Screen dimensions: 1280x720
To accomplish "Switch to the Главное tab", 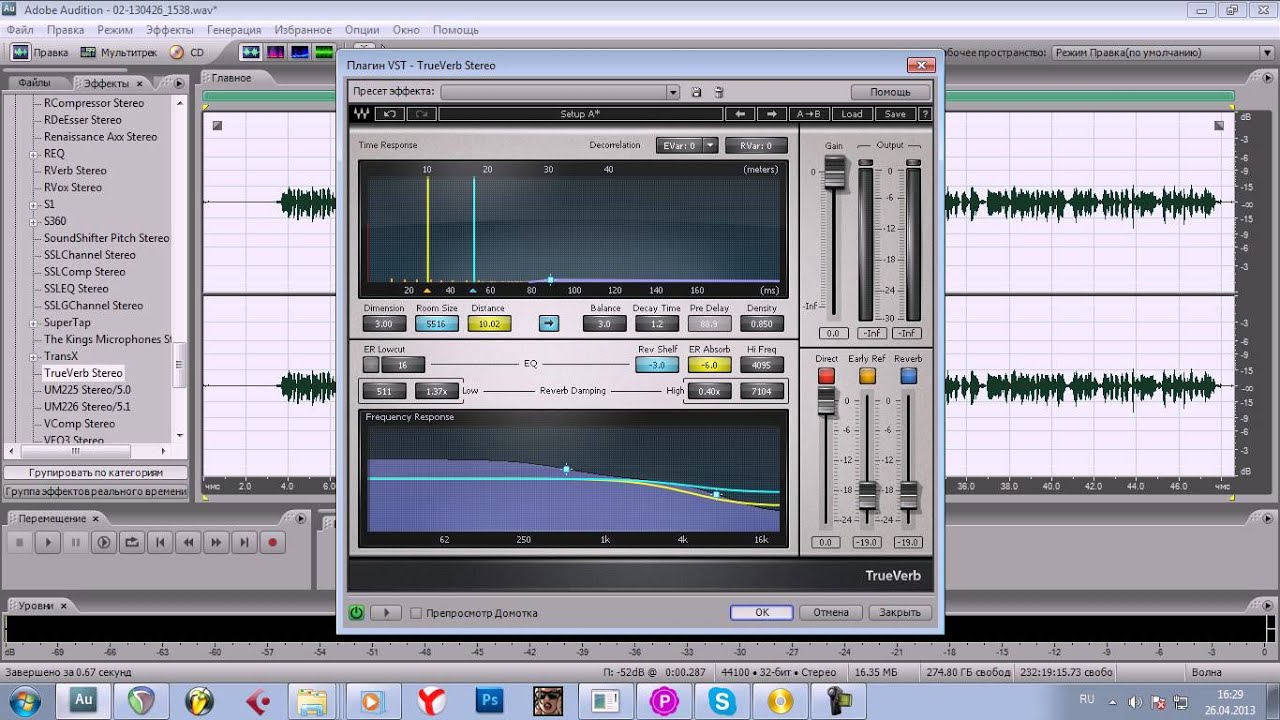I will [x=231, y=78].
